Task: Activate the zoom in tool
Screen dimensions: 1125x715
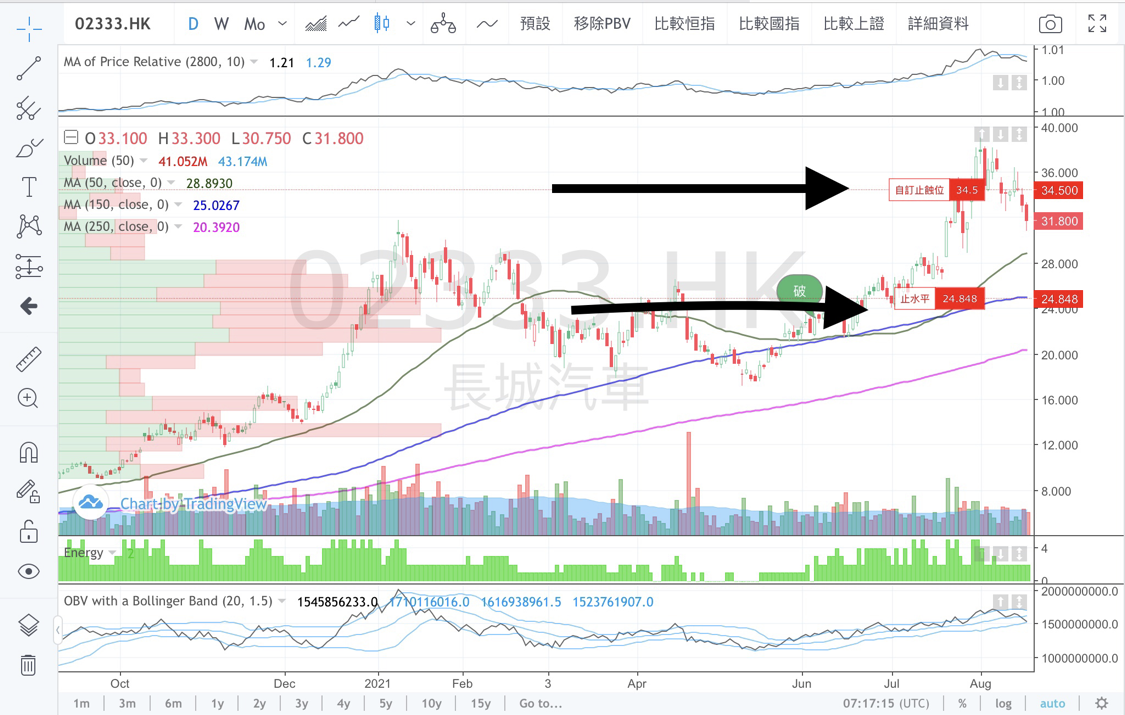Action: 29,398
